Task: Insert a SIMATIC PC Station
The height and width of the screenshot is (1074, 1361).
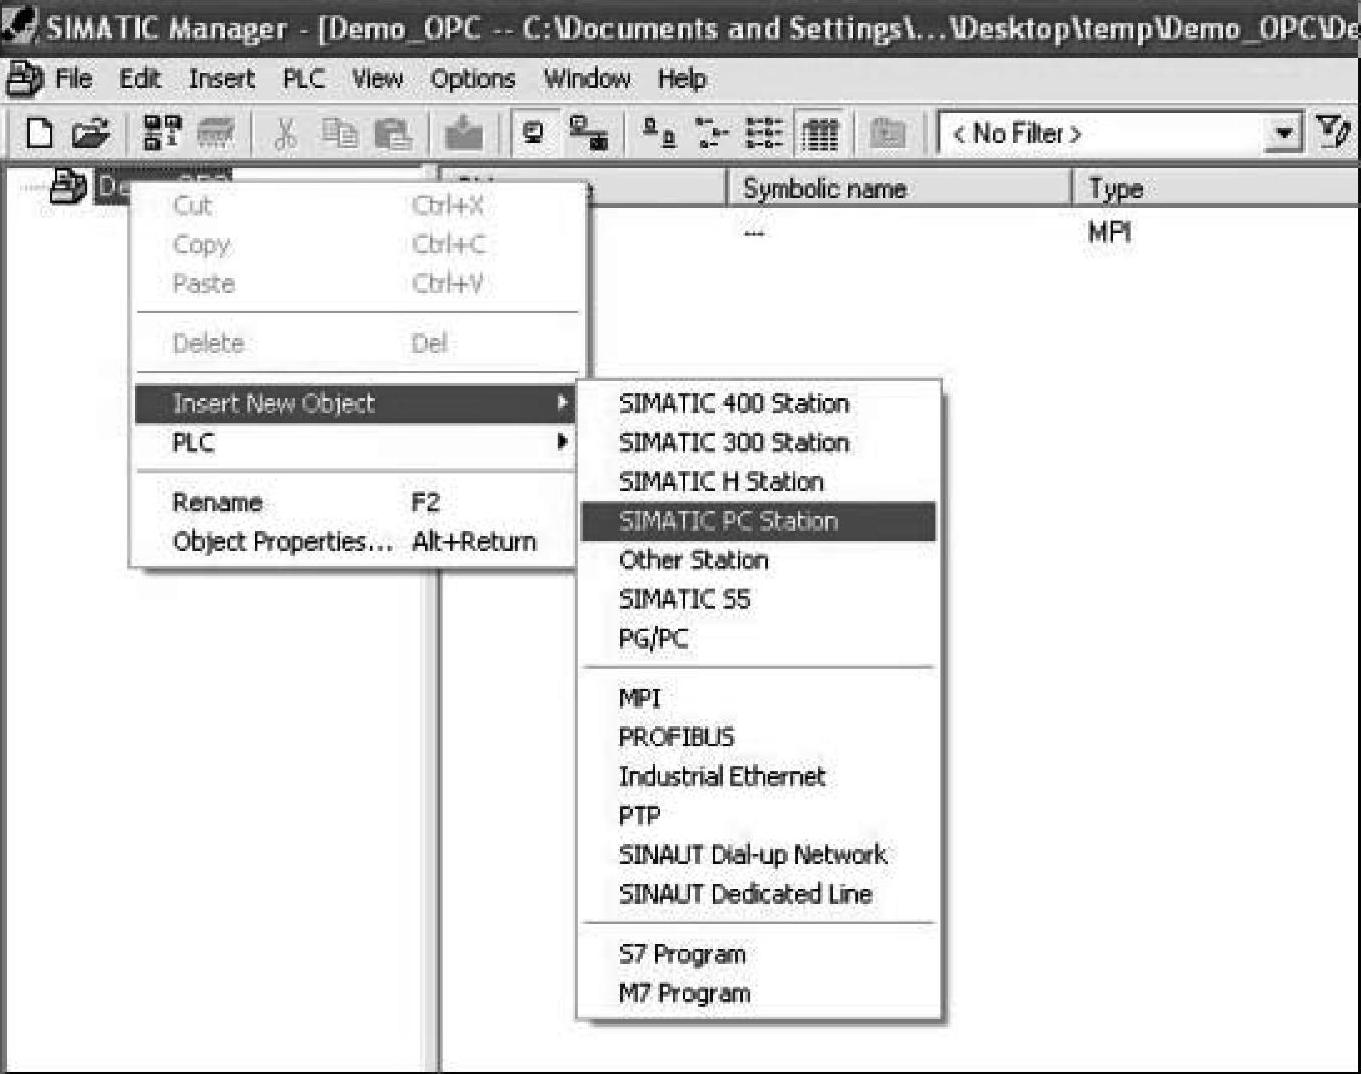Action: click(758, 521)
